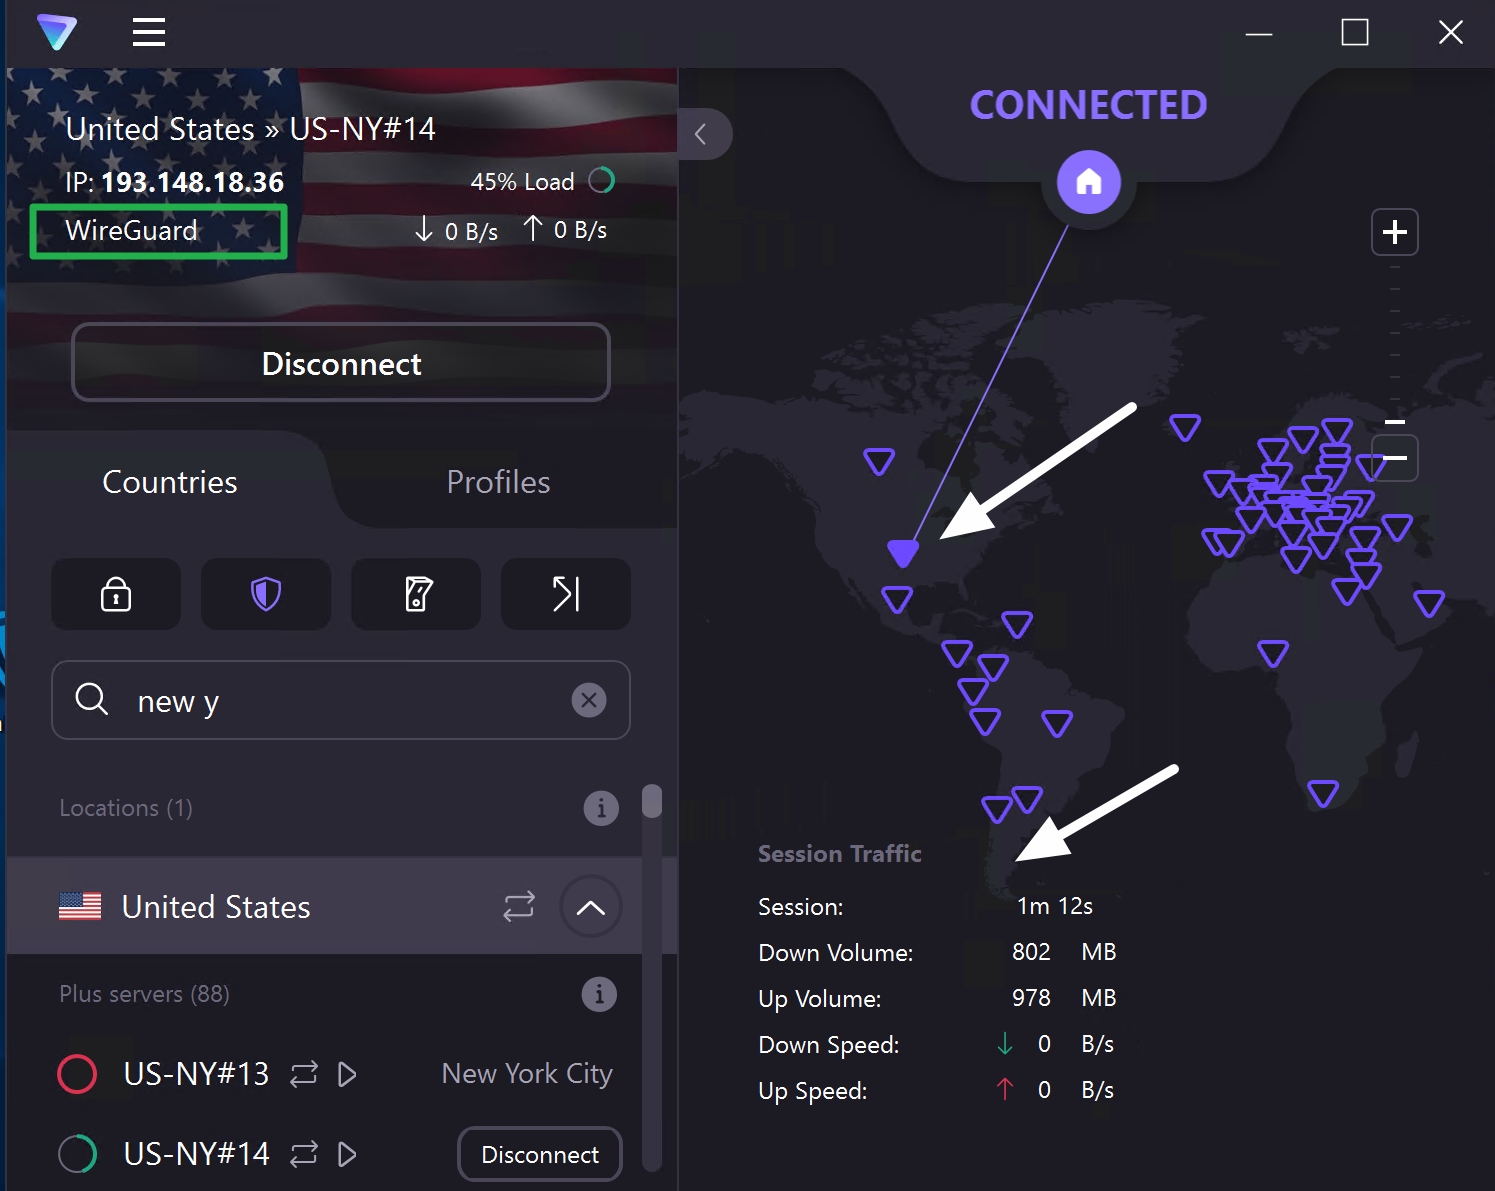Toggle auto-connect for US-NY#13 server
Screen dimensions: 1495x1191
pos(304,1073)
